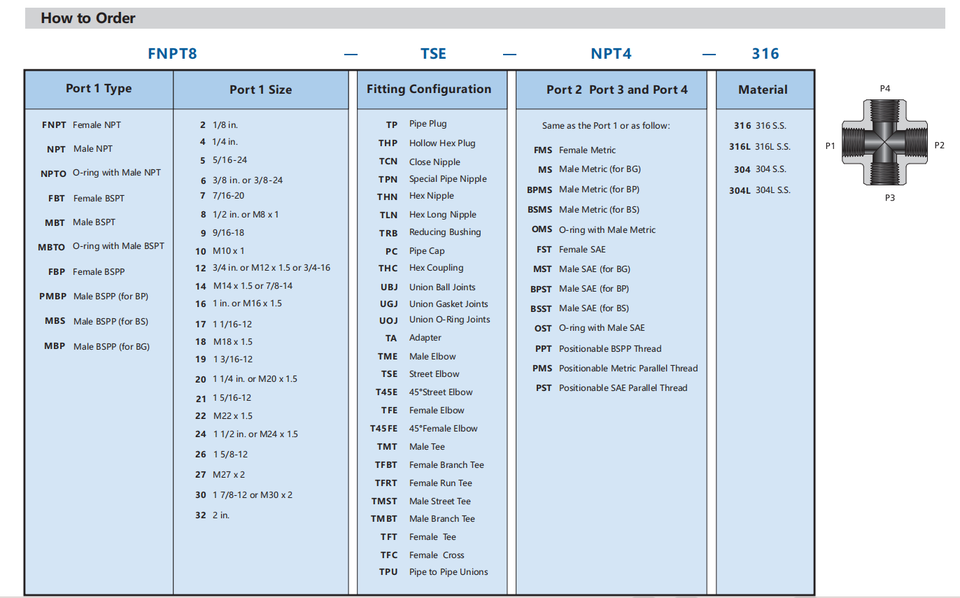Click 'PC Pipe Cap' entry
The image size is (960, 598).
pos(415,251)
